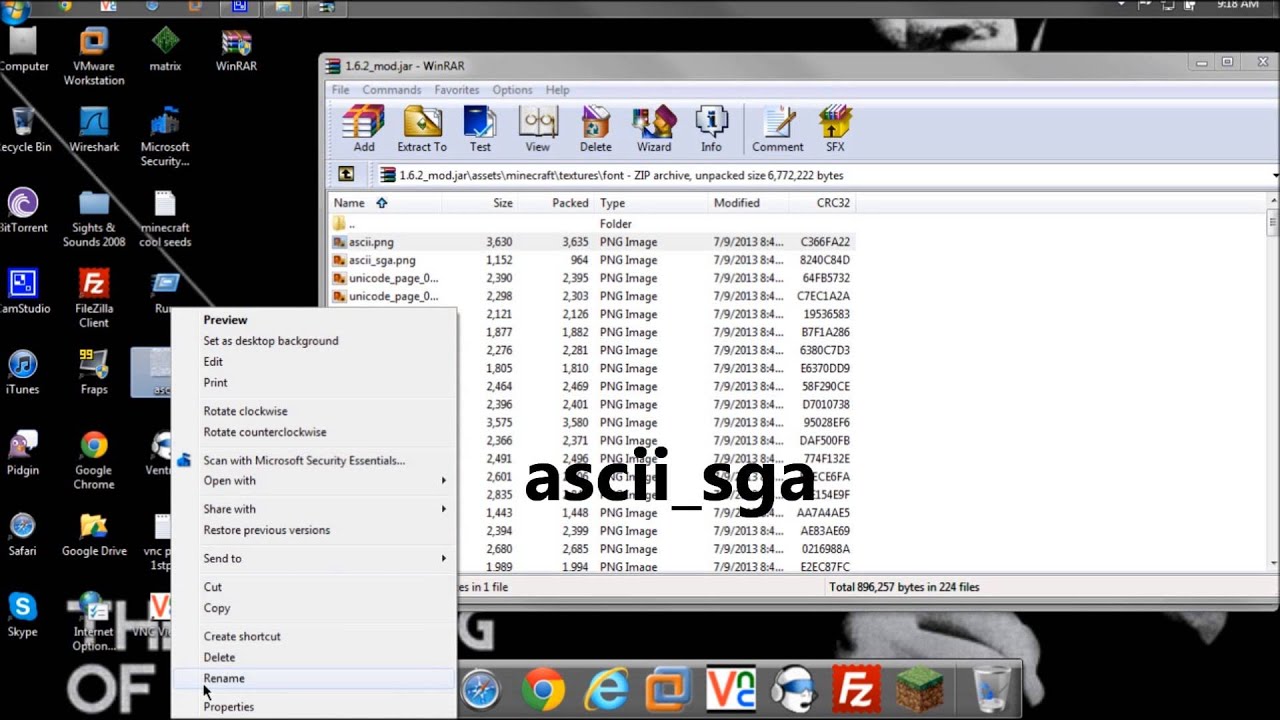Screen dimensions: 1280x720
Task: Open the File menu in WinRAR
Action: (340, 90)
